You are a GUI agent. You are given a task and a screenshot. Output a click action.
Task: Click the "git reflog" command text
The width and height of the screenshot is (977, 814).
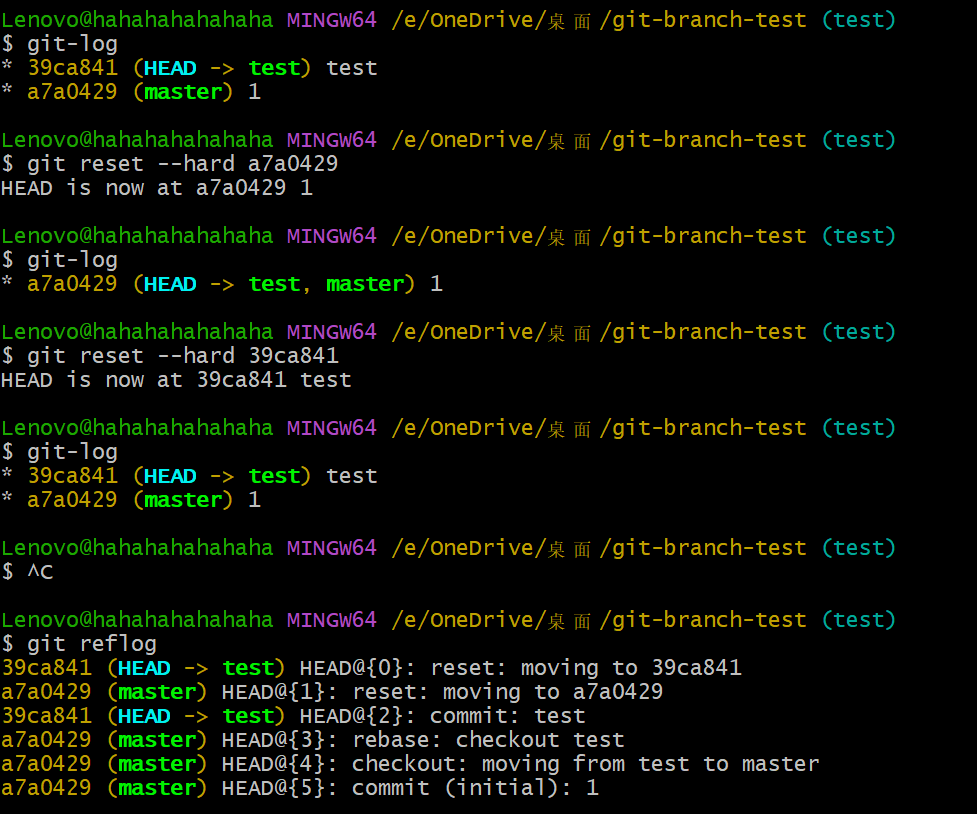click(x=92, y=644)
